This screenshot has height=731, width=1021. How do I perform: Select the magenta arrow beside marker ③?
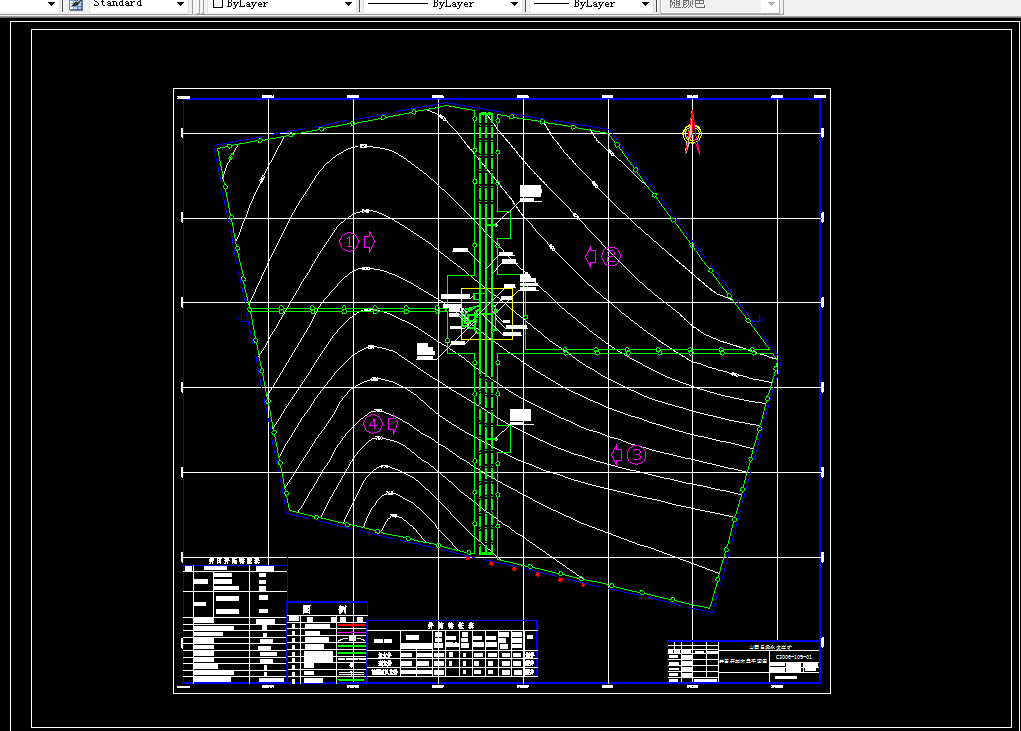pyautogui.click(x=617, y=455)
